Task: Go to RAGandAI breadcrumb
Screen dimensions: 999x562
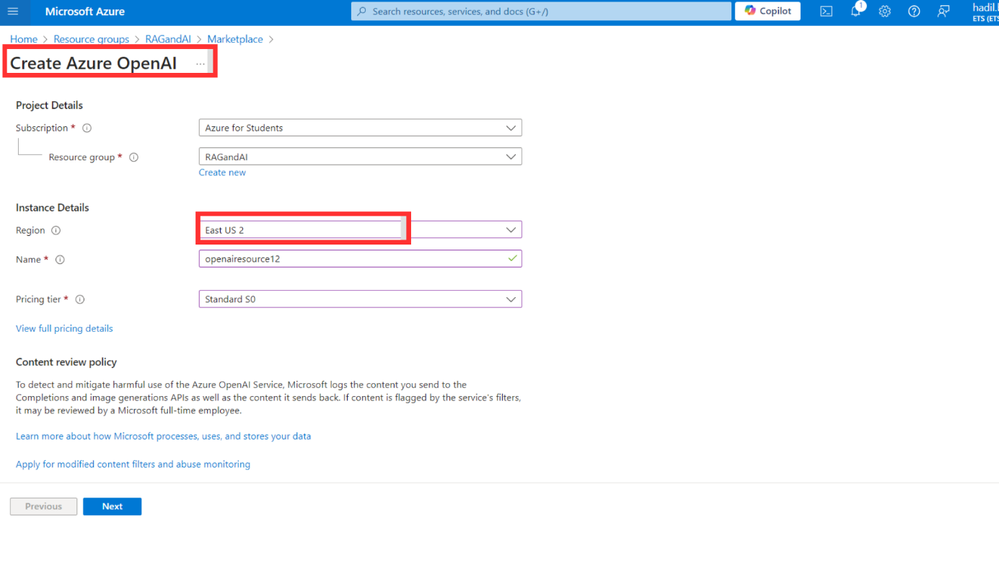Action: pyautogui.click(x=168, y=39)
